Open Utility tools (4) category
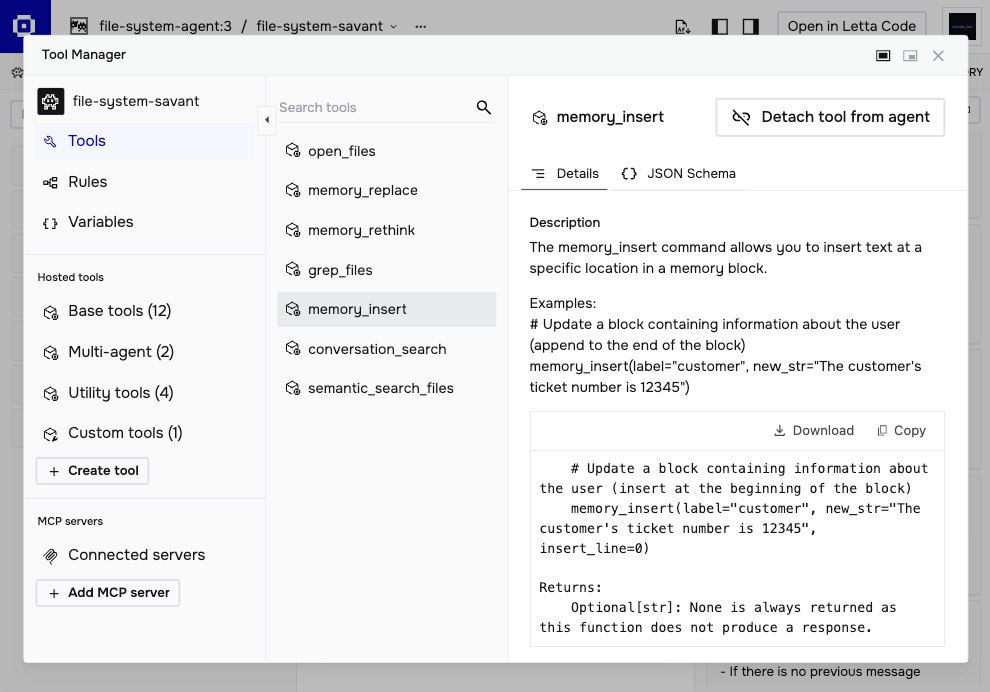The image size is (990, 692). 145,393
